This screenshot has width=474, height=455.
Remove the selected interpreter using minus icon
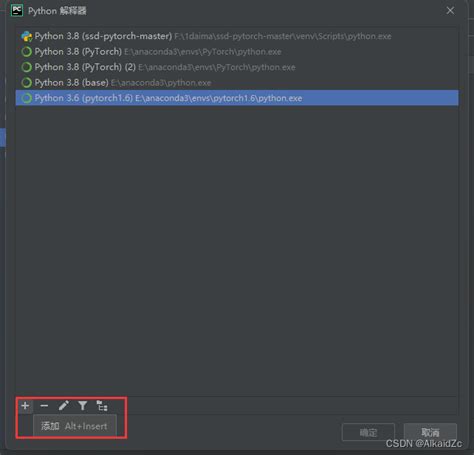click(44, 406)
